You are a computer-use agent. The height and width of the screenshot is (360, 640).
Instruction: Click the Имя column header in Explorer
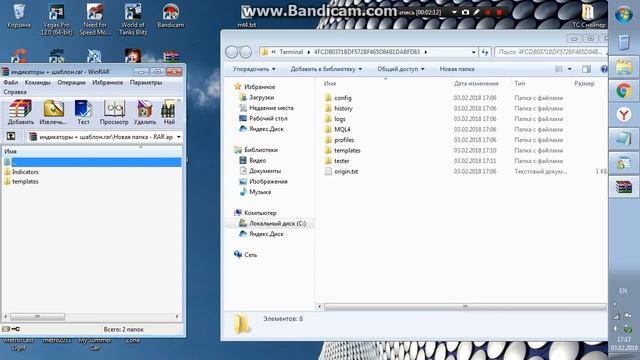330,83
